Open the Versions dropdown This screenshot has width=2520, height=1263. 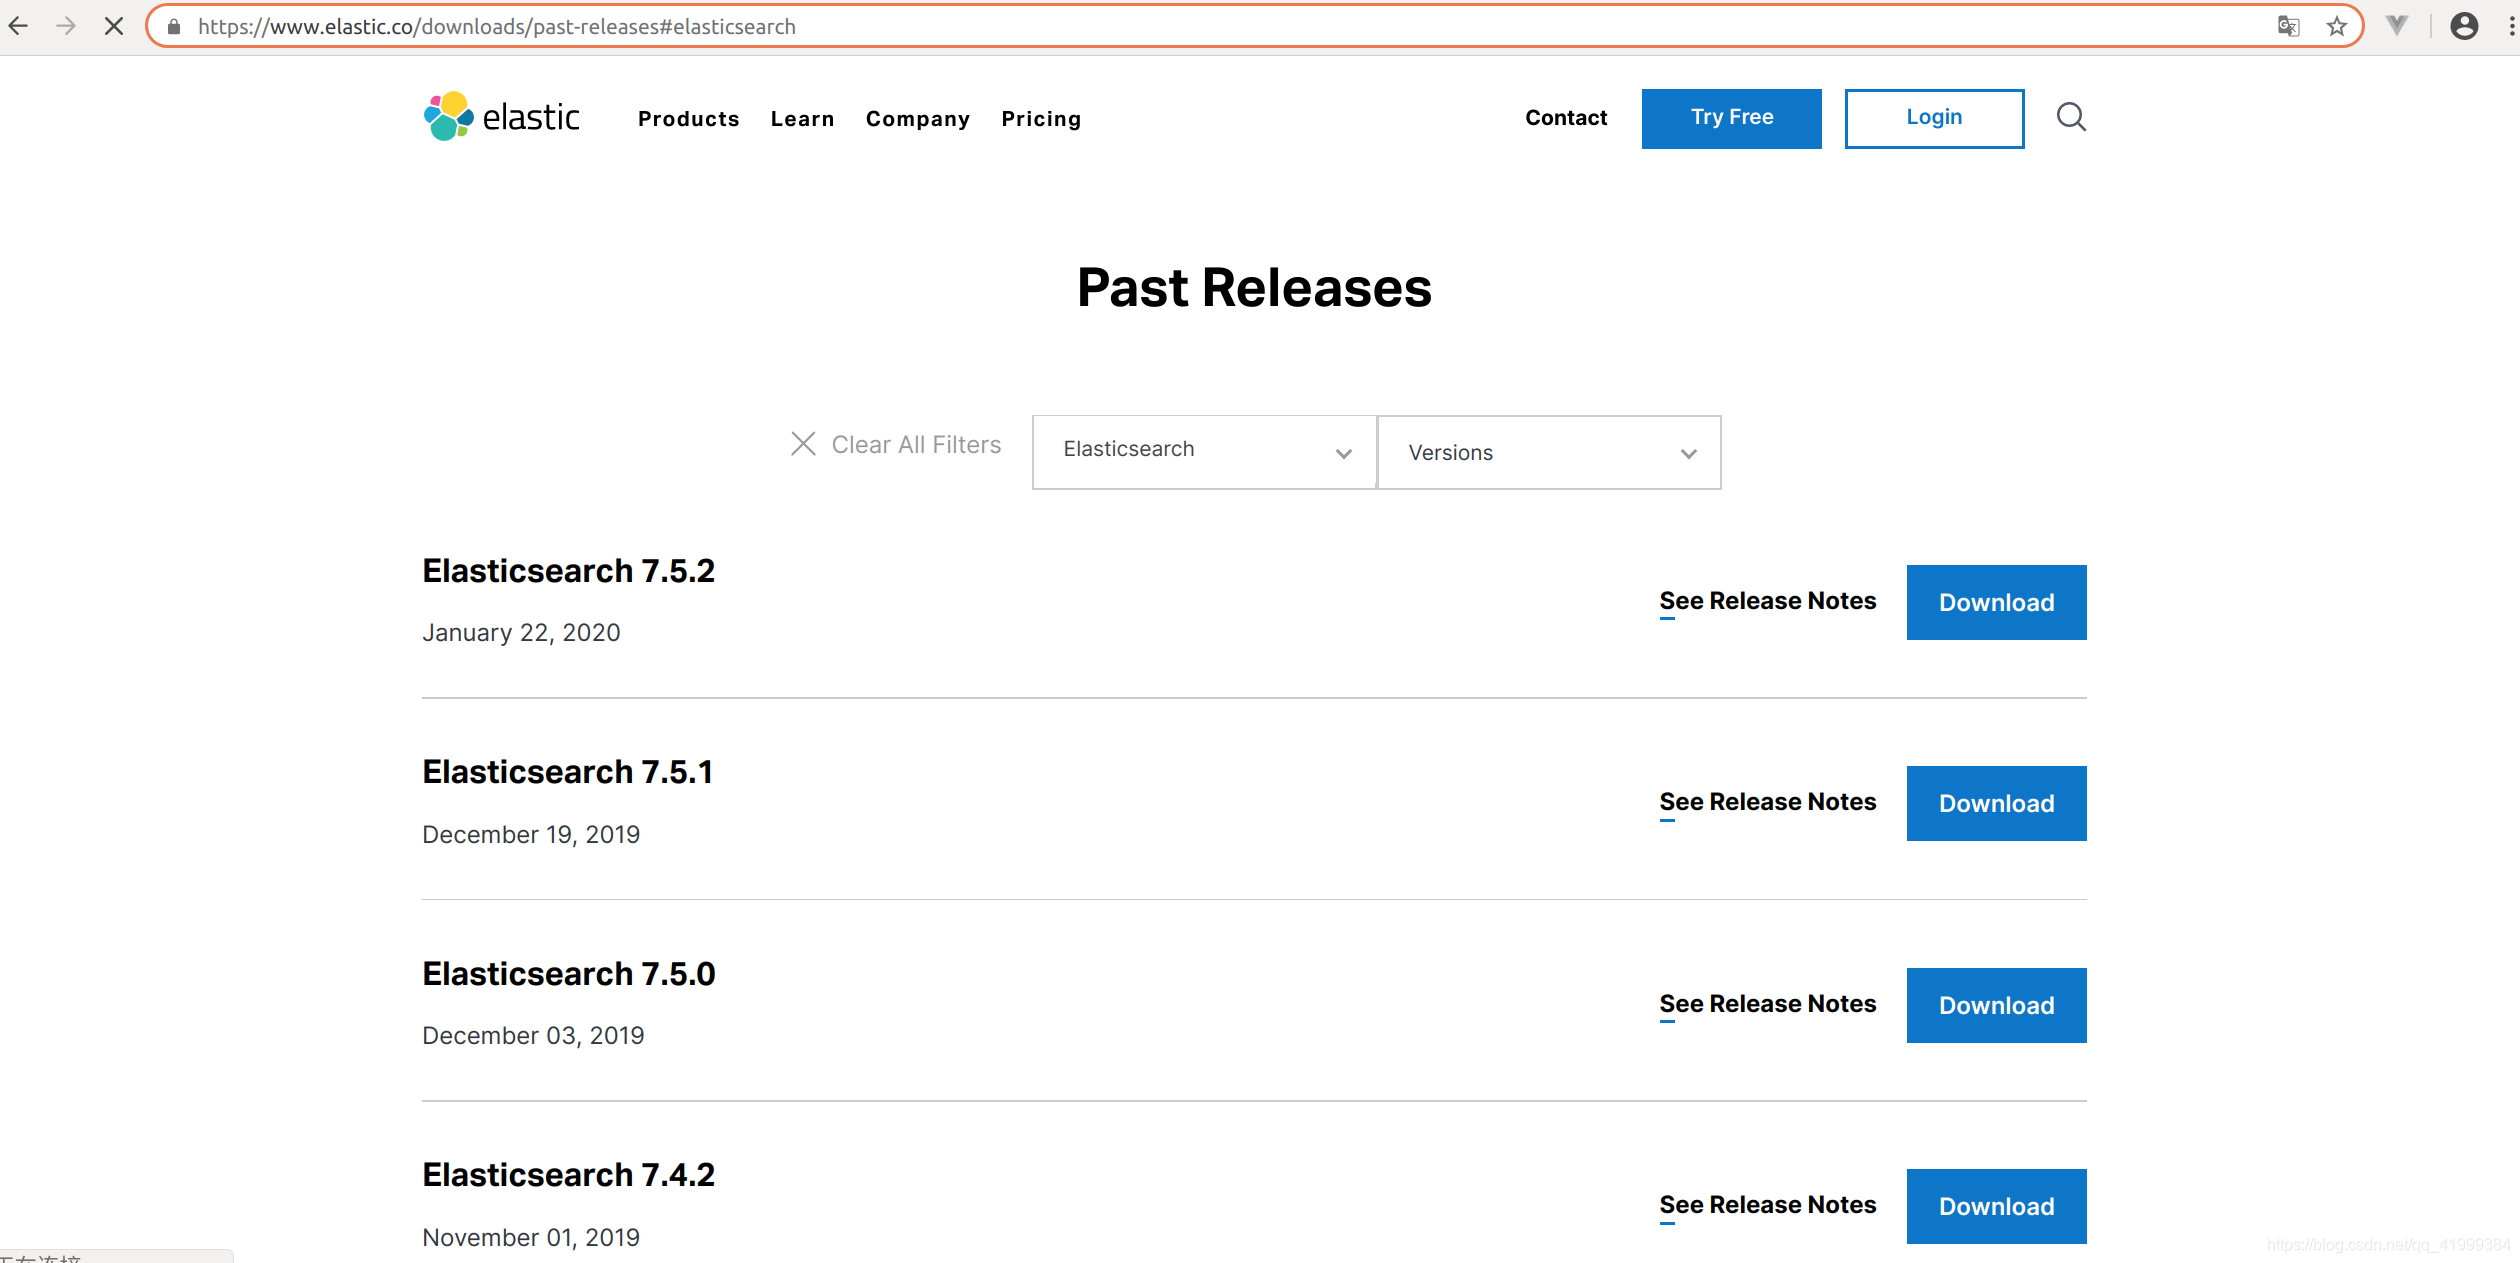(1549, 452)
